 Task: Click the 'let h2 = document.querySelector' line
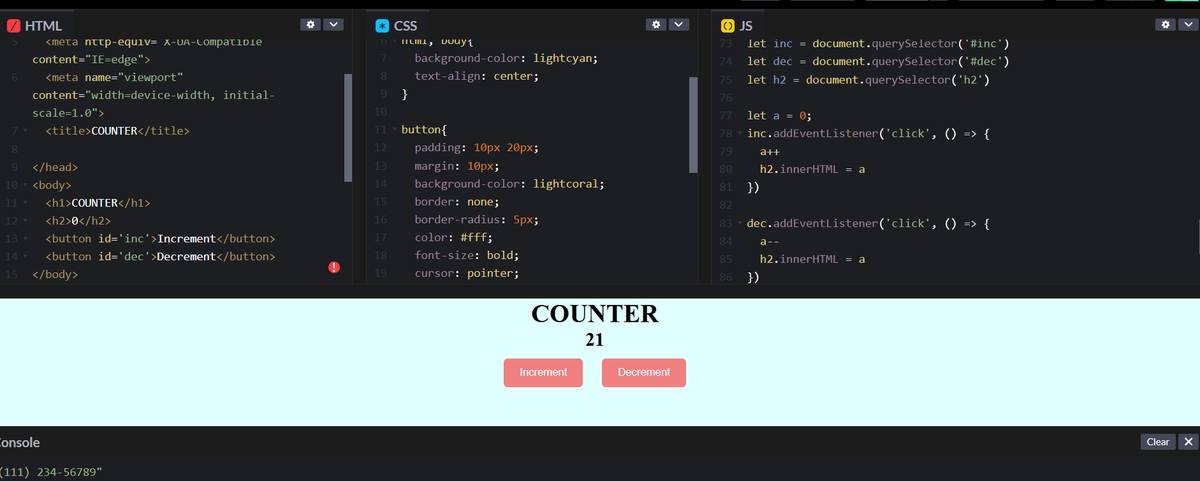[868, 80]
